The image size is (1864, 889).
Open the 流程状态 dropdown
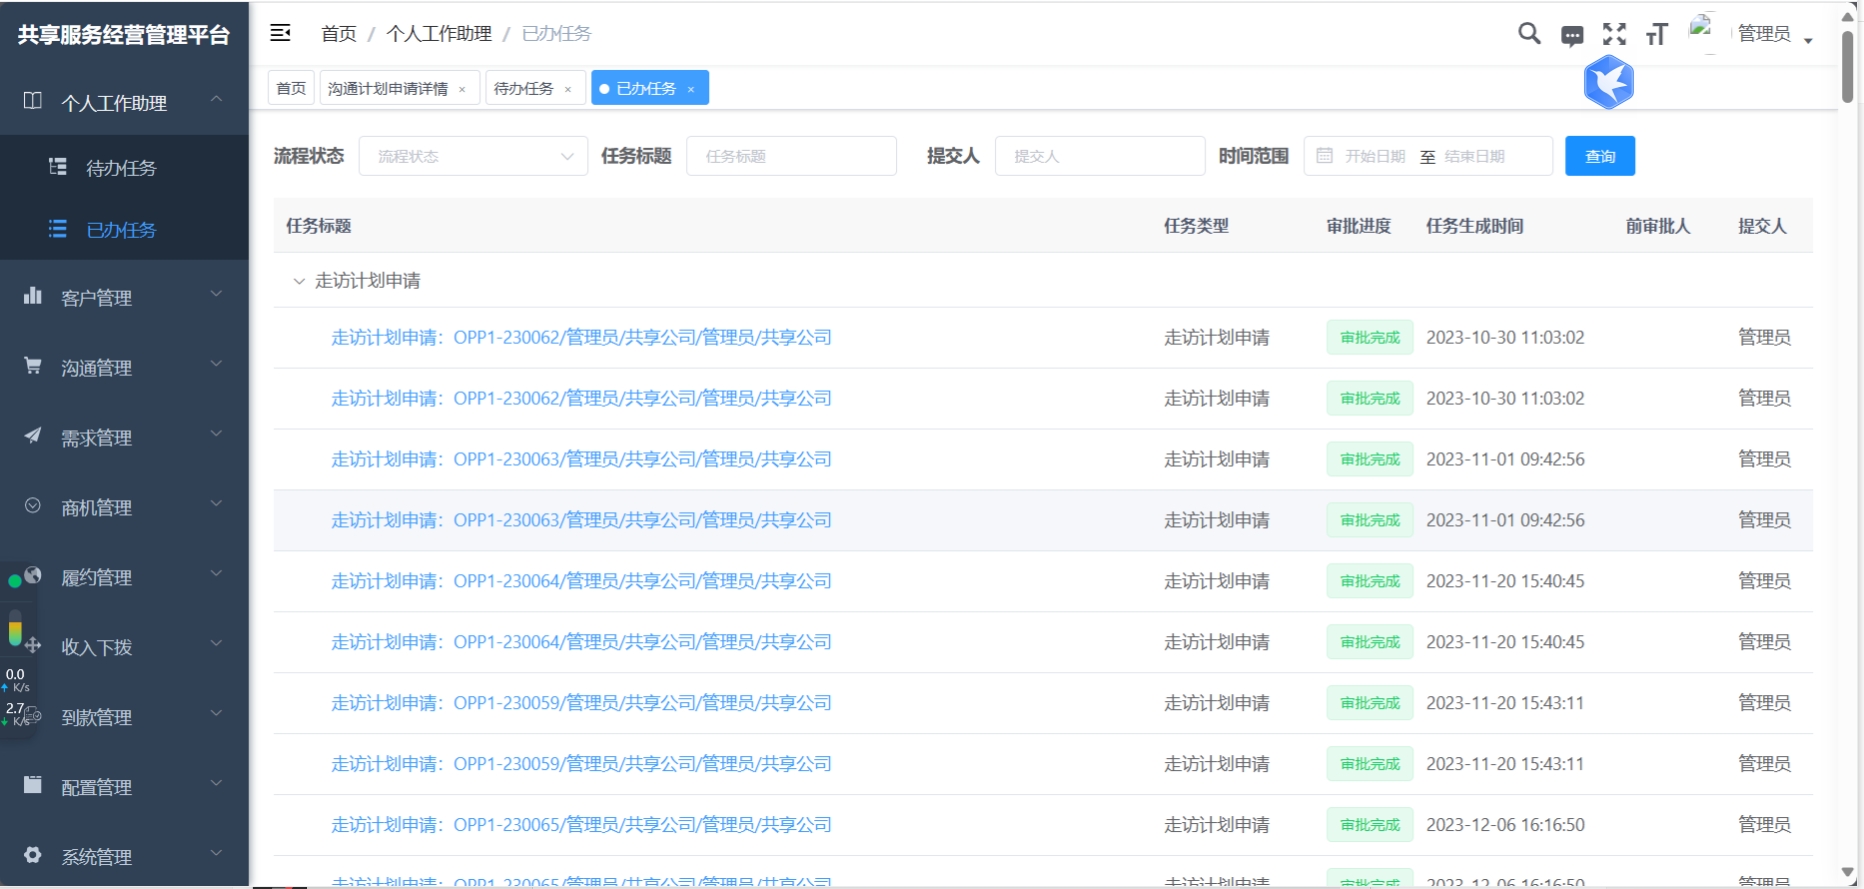point(473,156)
